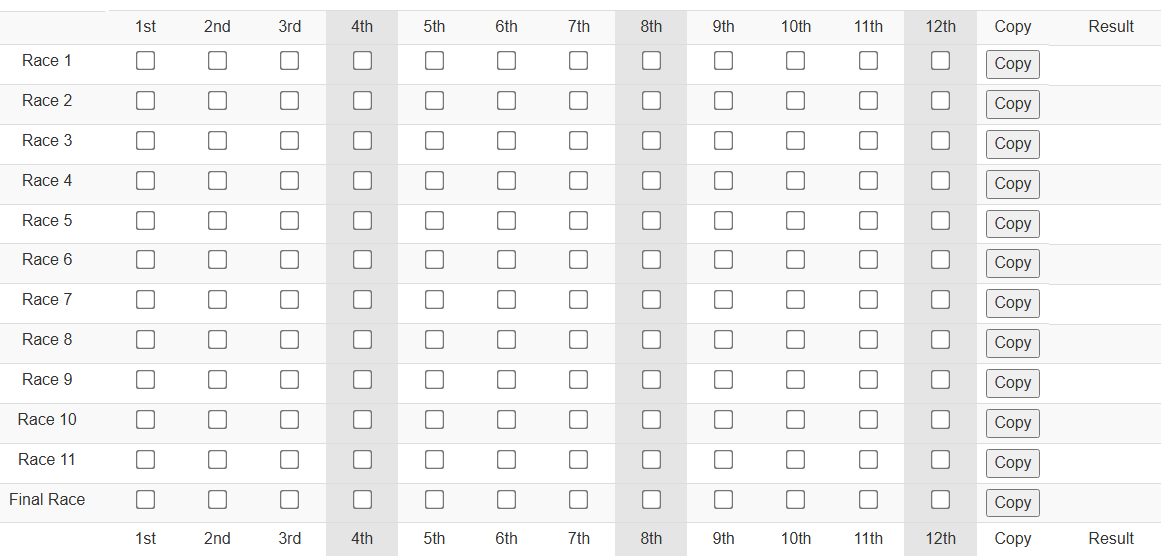The width and height of the screenshot is (1161, 560).
Task: Select 1st place for the Final Race
Action: point(145,500)
